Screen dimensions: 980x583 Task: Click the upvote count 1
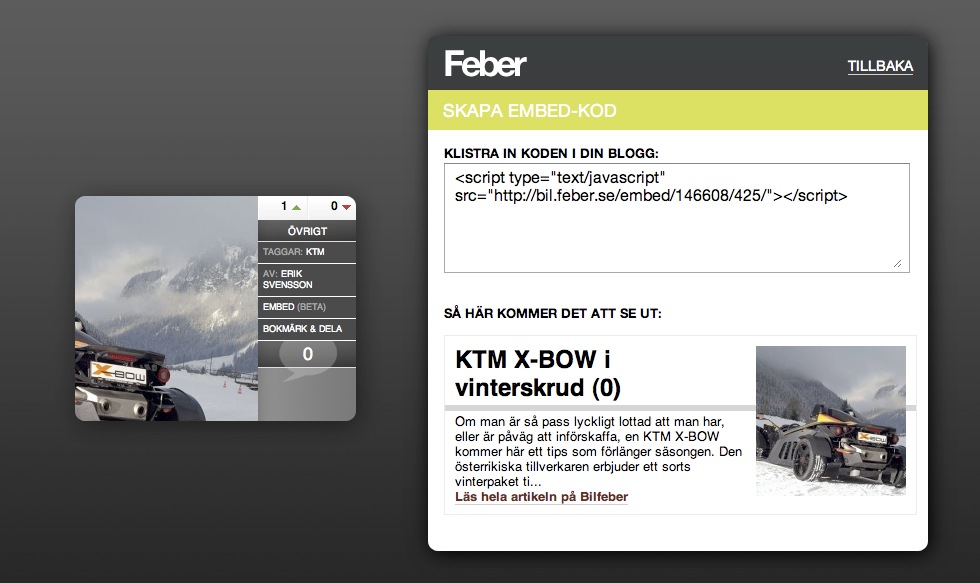[284, 206]
